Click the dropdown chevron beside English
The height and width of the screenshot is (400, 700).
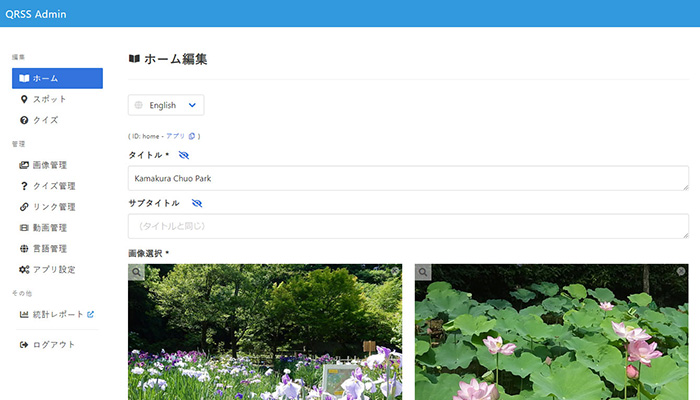pyautogui.click(x=192, y=105)
